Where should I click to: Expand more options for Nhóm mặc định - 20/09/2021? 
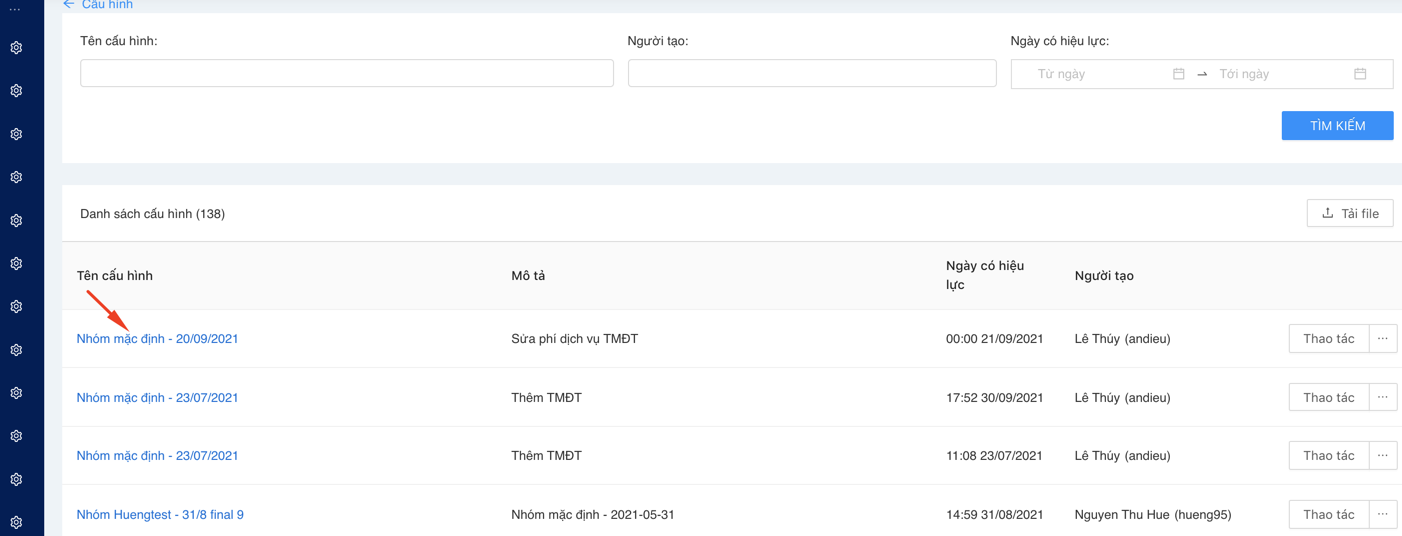point(1382,339)
